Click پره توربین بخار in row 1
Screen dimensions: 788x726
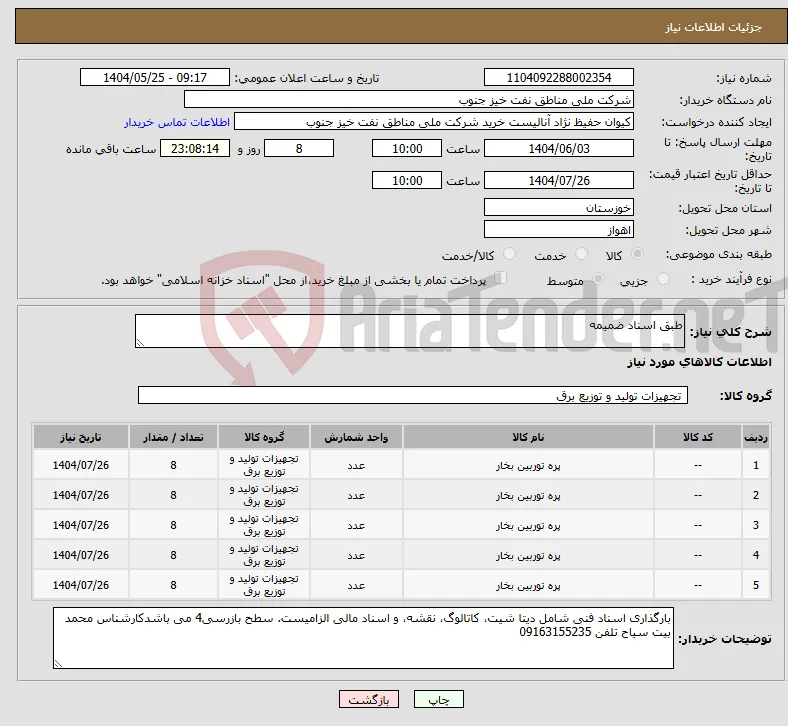(x=528, y=466)
